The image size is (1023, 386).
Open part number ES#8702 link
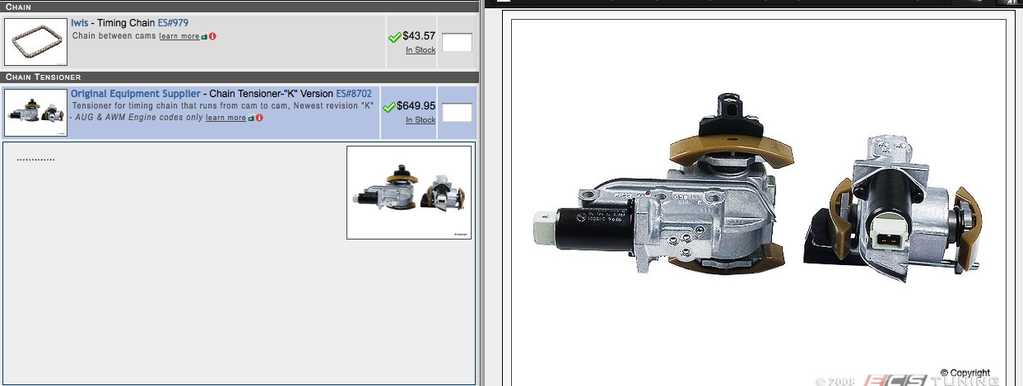coord(354,94)
